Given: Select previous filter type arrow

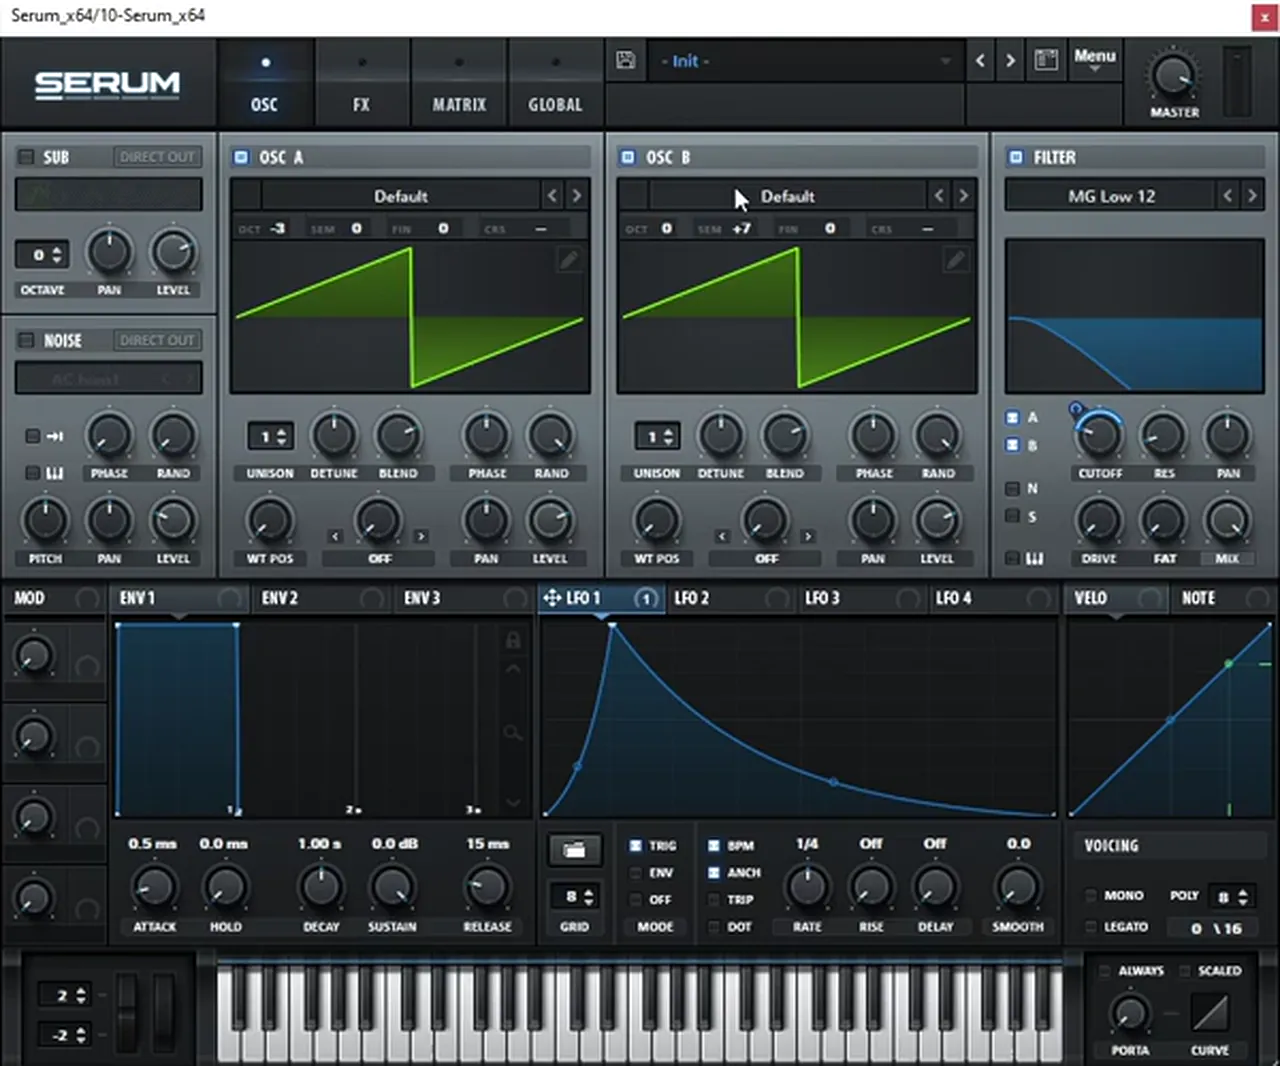Looking at the screenshot, I should coord(1228,196).
